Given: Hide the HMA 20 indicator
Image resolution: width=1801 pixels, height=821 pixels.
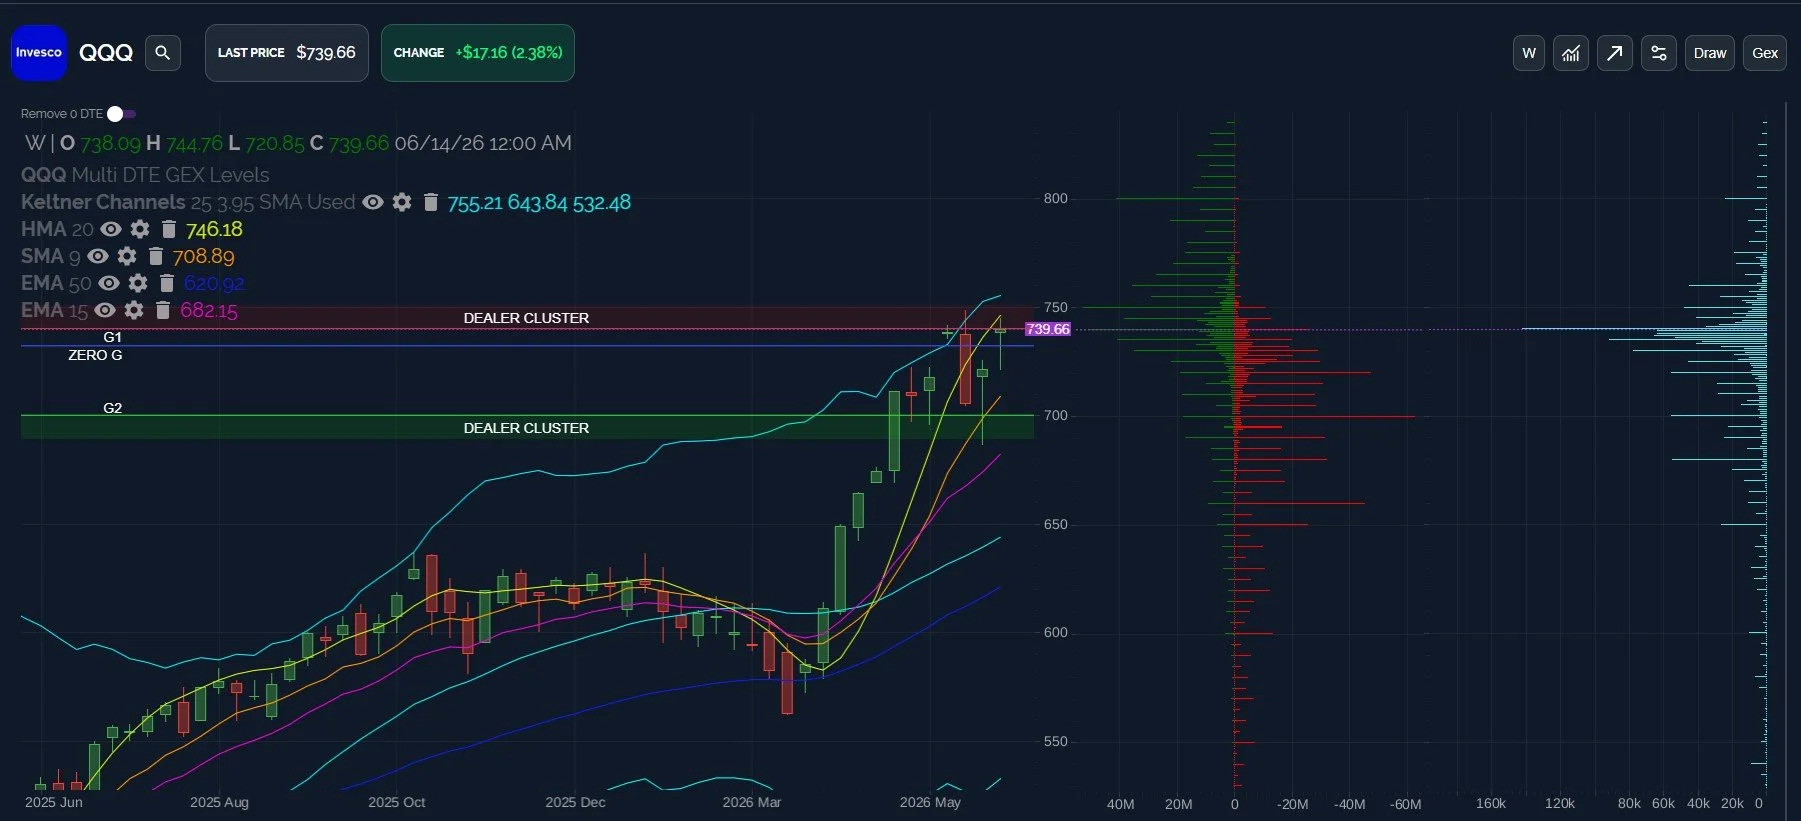Looking at the screenshot, I should 111,229.
